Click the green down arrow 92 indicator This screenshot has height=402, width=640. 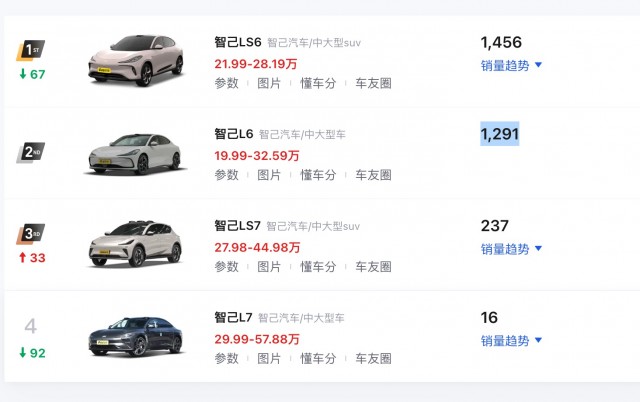(x=32, y=353)
